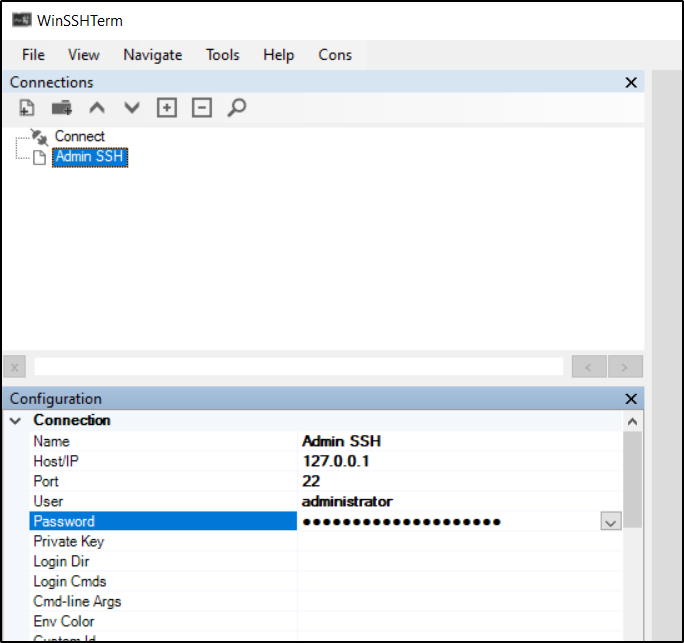
Task: Open the password field dropdown arrow
Action: [610, 522]
